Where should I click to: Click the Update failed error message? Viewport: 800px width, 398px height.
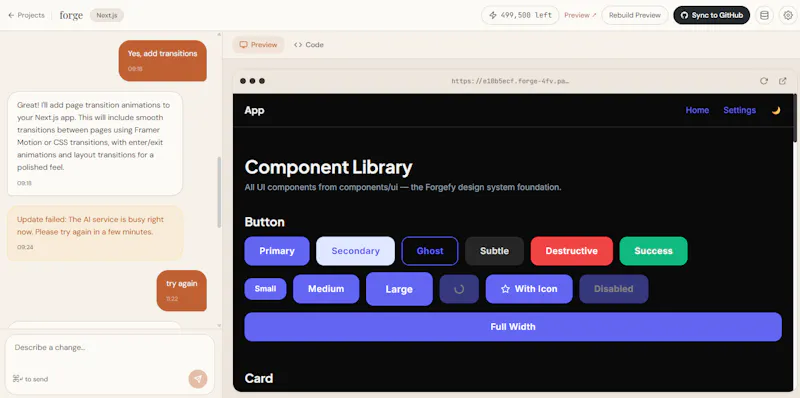click(x=95, y=233)
